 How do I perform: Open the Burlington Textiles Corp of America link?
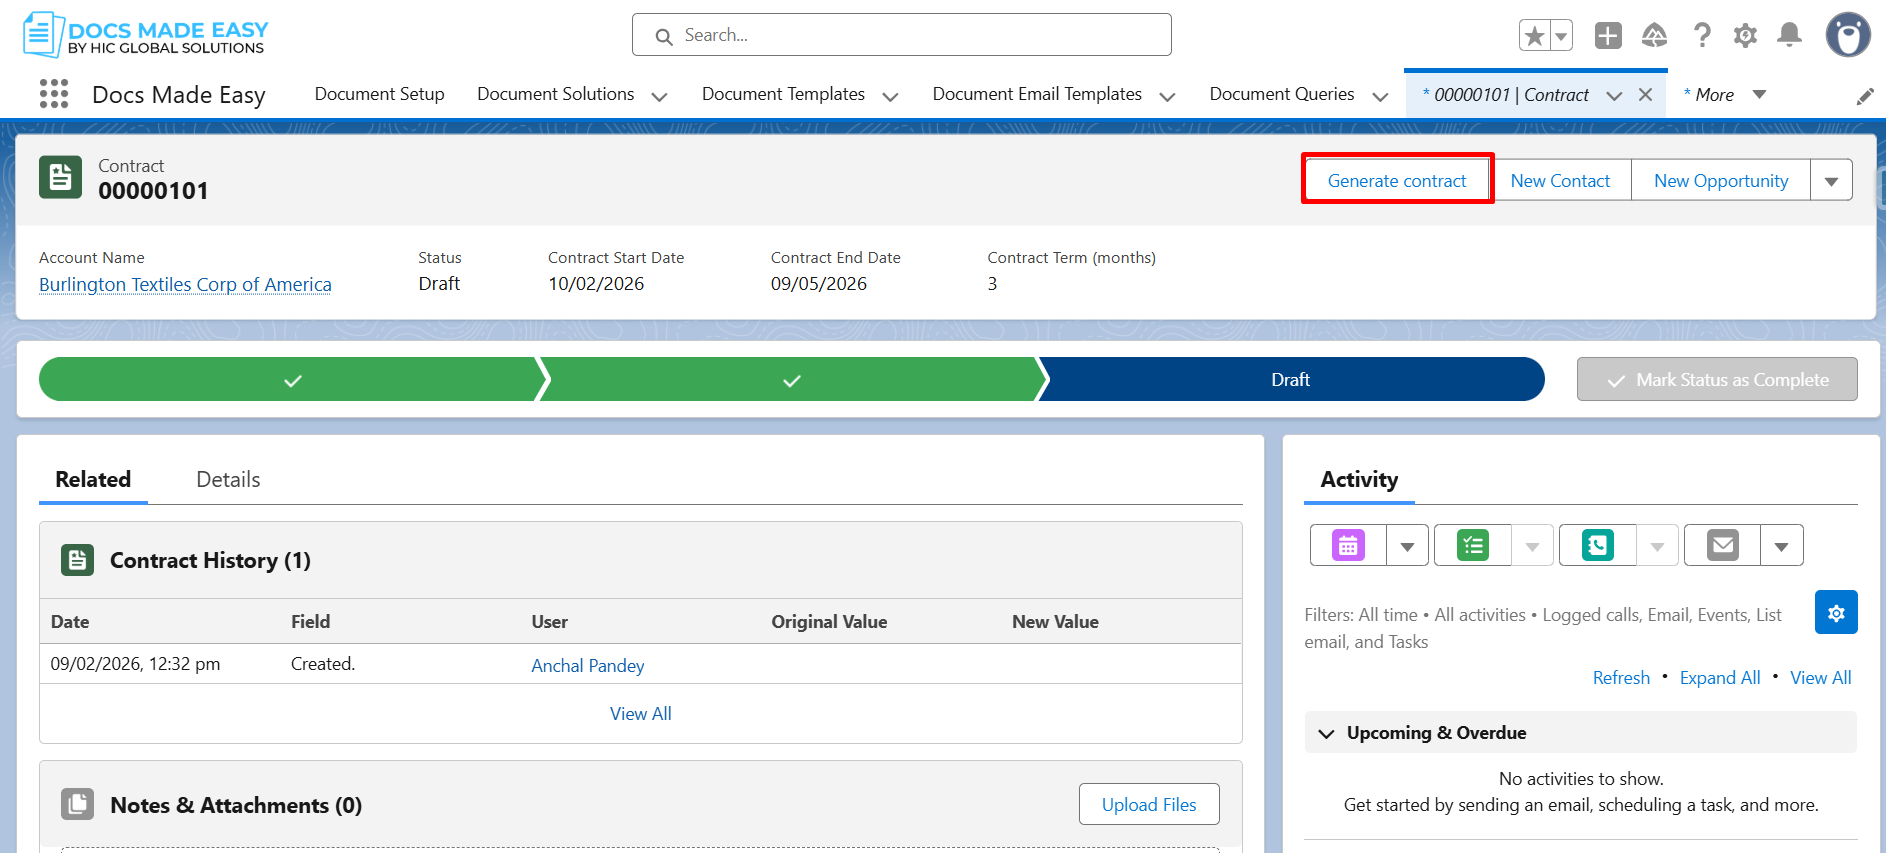coord(185,285)
